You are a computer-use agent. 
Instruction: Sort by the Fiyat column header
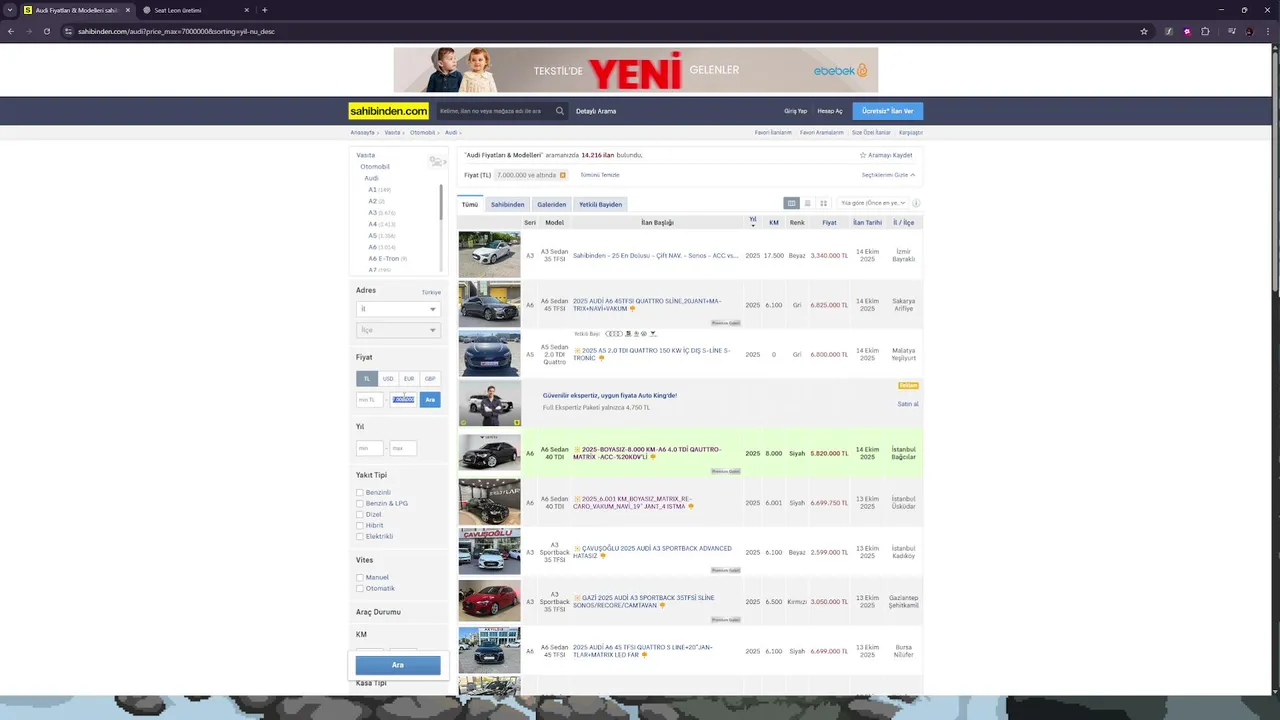coord(829,223)
